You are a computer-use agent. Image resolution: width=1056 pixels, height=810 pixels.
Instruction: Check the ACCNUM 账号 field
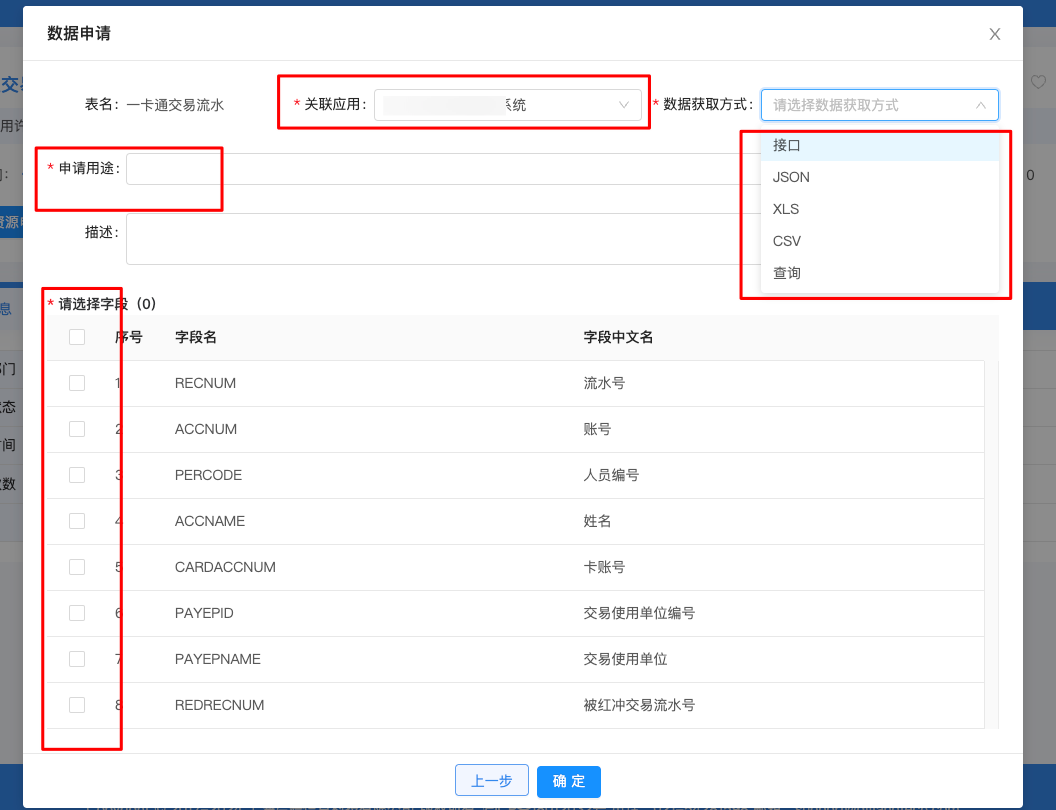click(76, 428)
